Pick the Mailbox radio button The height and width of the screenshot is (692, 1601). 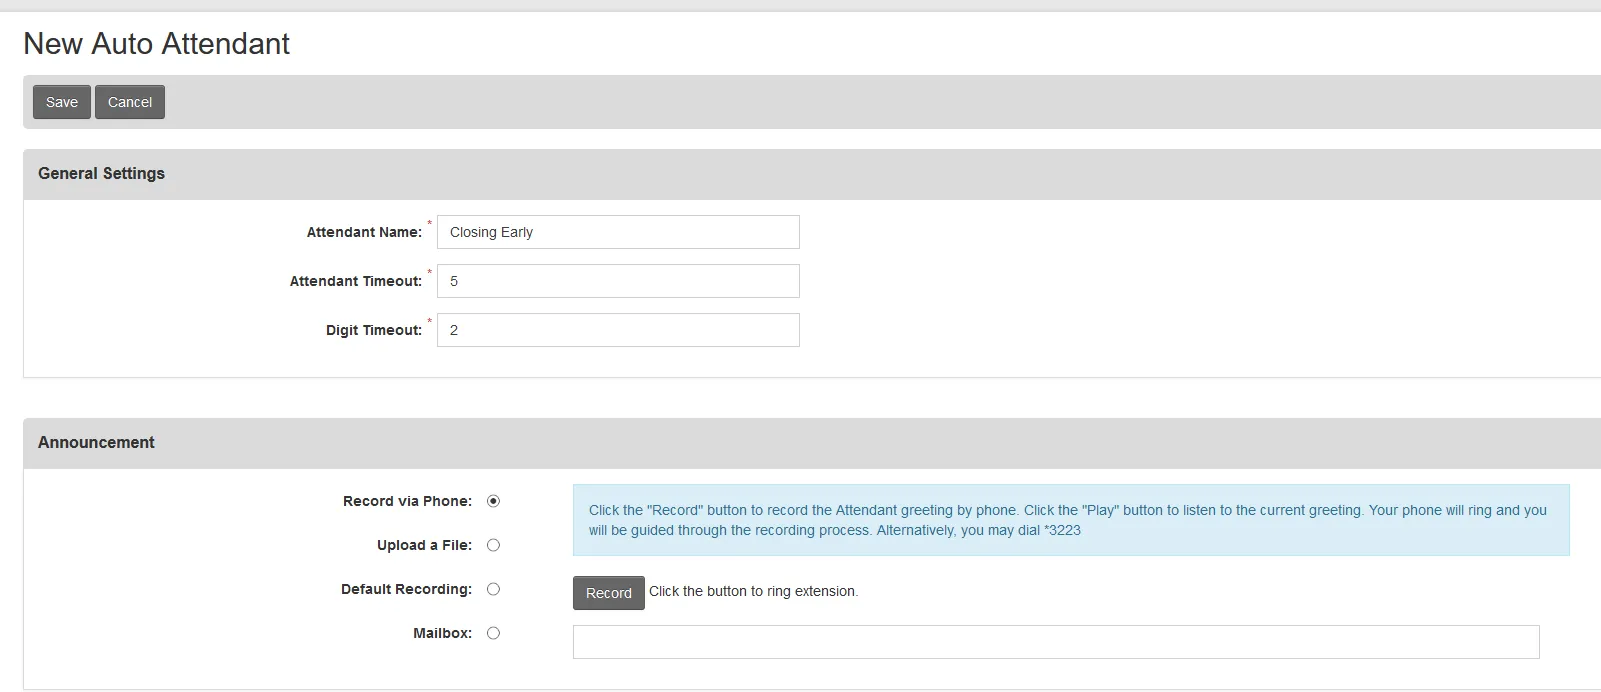pos(493,633)
